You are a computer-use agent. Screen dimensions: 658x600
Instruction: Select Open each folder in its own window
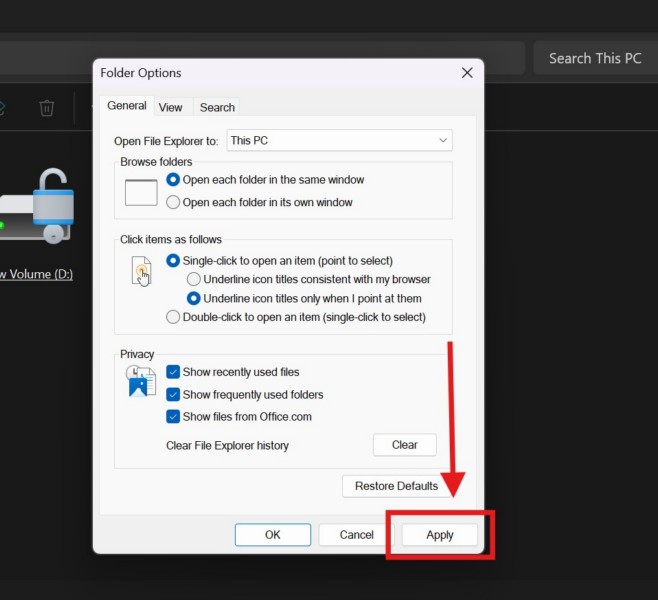click(x=173, y=202)
